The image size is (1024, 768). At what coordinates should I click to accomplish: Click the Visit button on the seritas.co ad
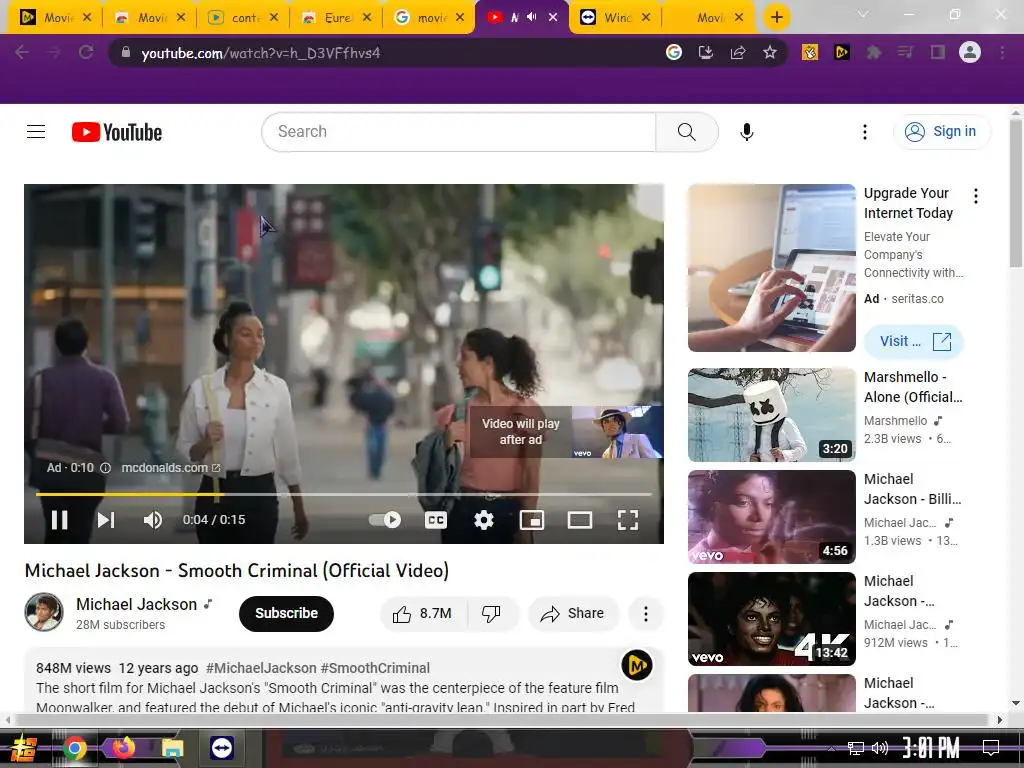point(914,342)
